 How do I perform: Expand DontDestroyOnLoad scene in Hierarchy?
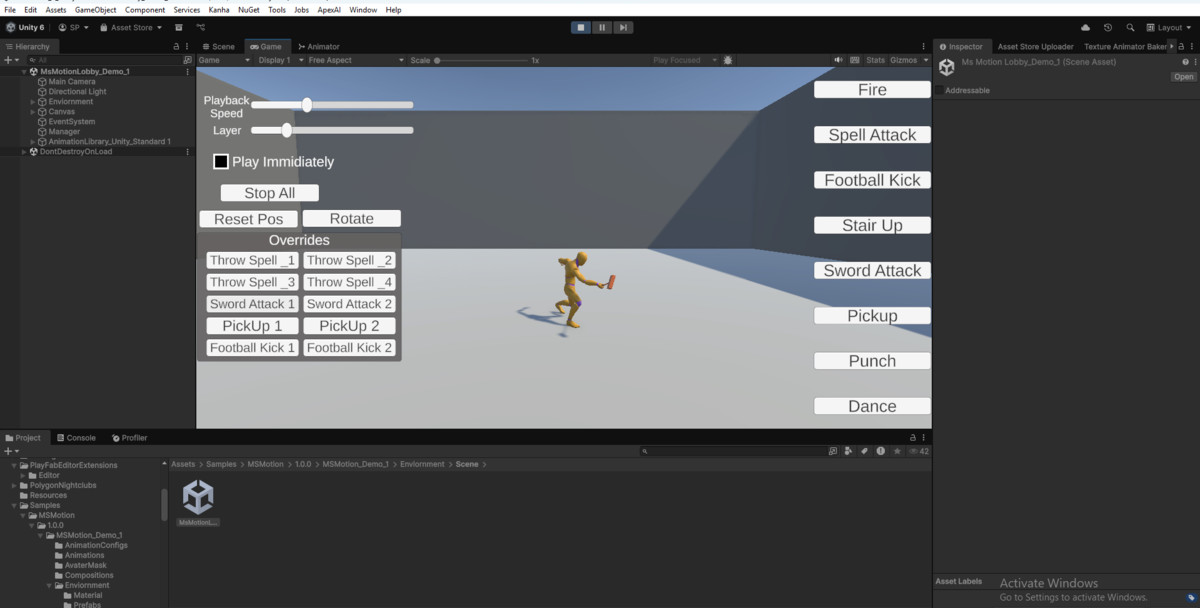[24, 152]
